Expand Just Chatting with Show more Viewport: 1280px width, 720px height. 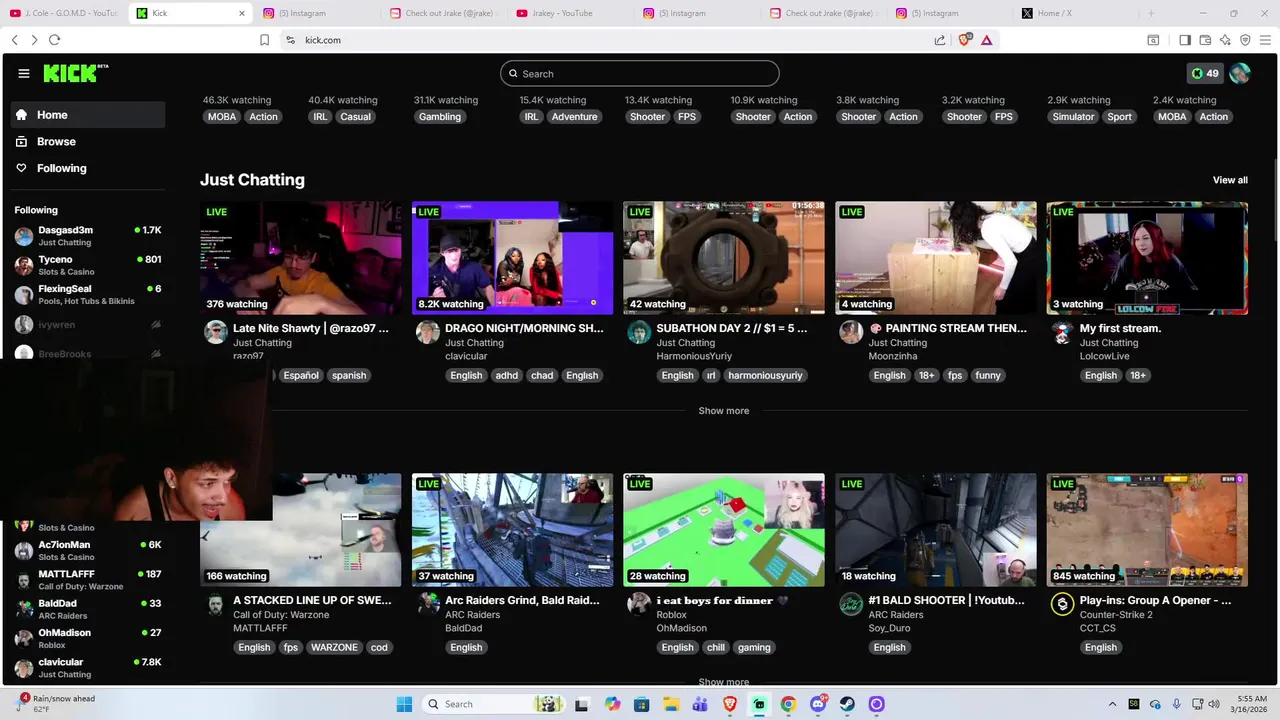[723, 411]
